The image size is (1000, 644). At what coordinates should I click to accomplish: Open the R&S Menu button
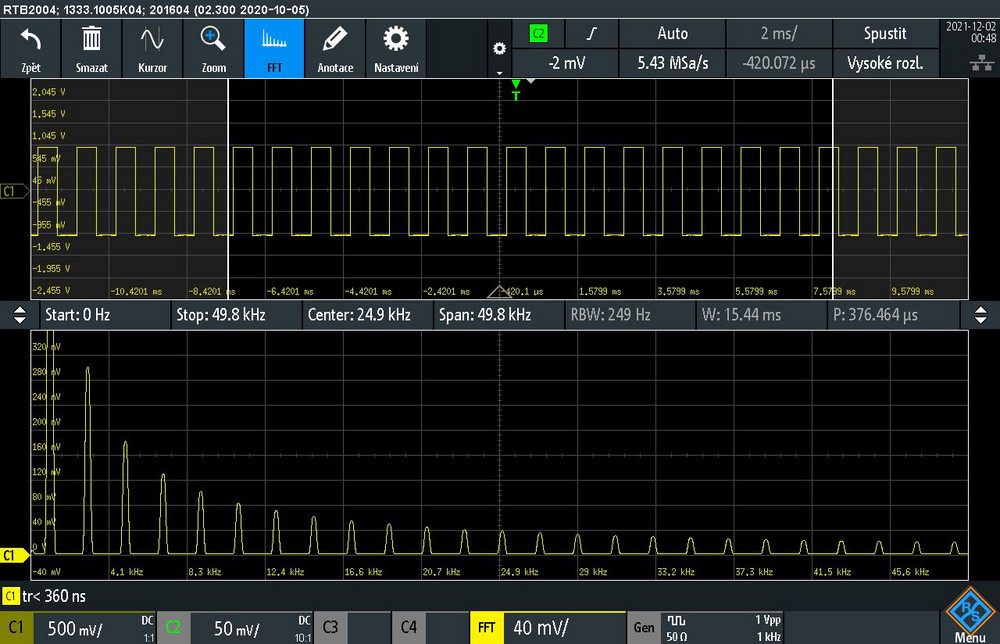coord(970,616)
